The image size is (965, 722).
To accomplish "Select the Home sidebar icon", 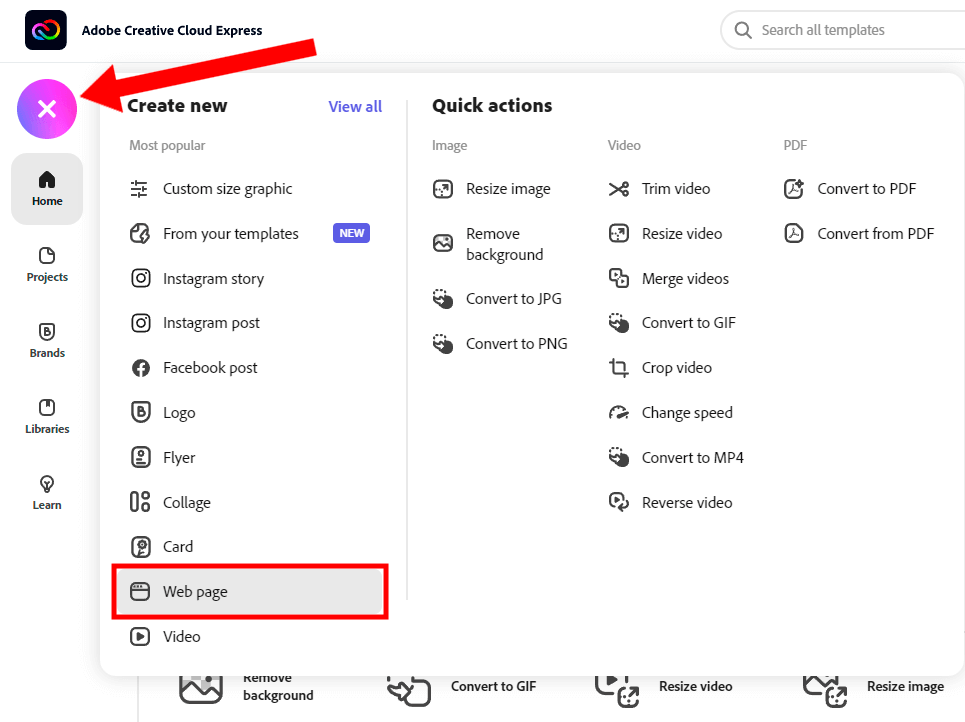I will [47, 180].
